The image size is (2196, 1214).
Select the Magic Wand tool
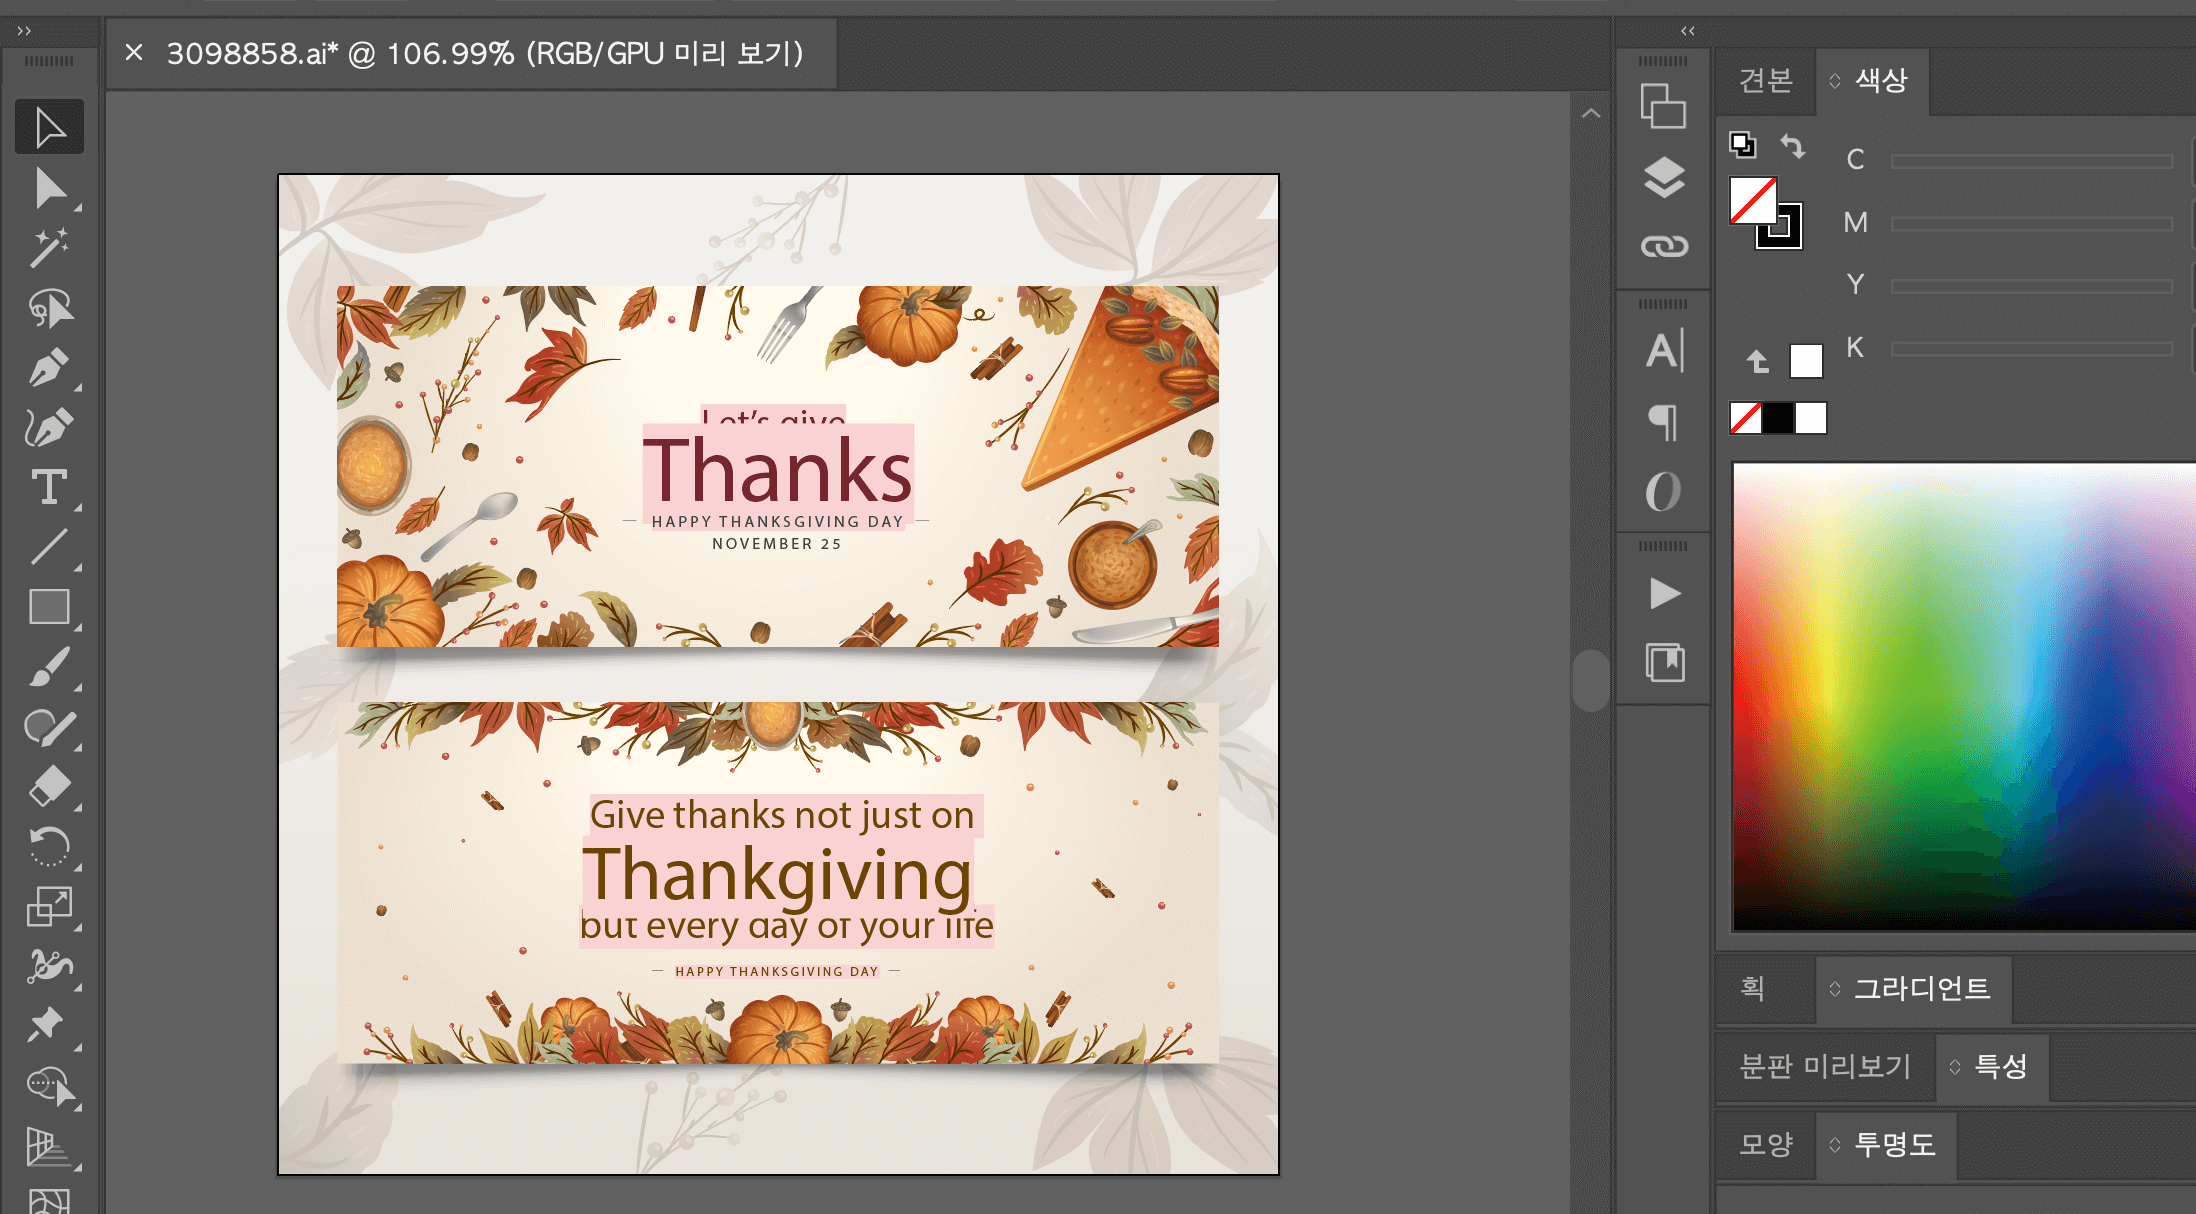[x=49, y=248]
